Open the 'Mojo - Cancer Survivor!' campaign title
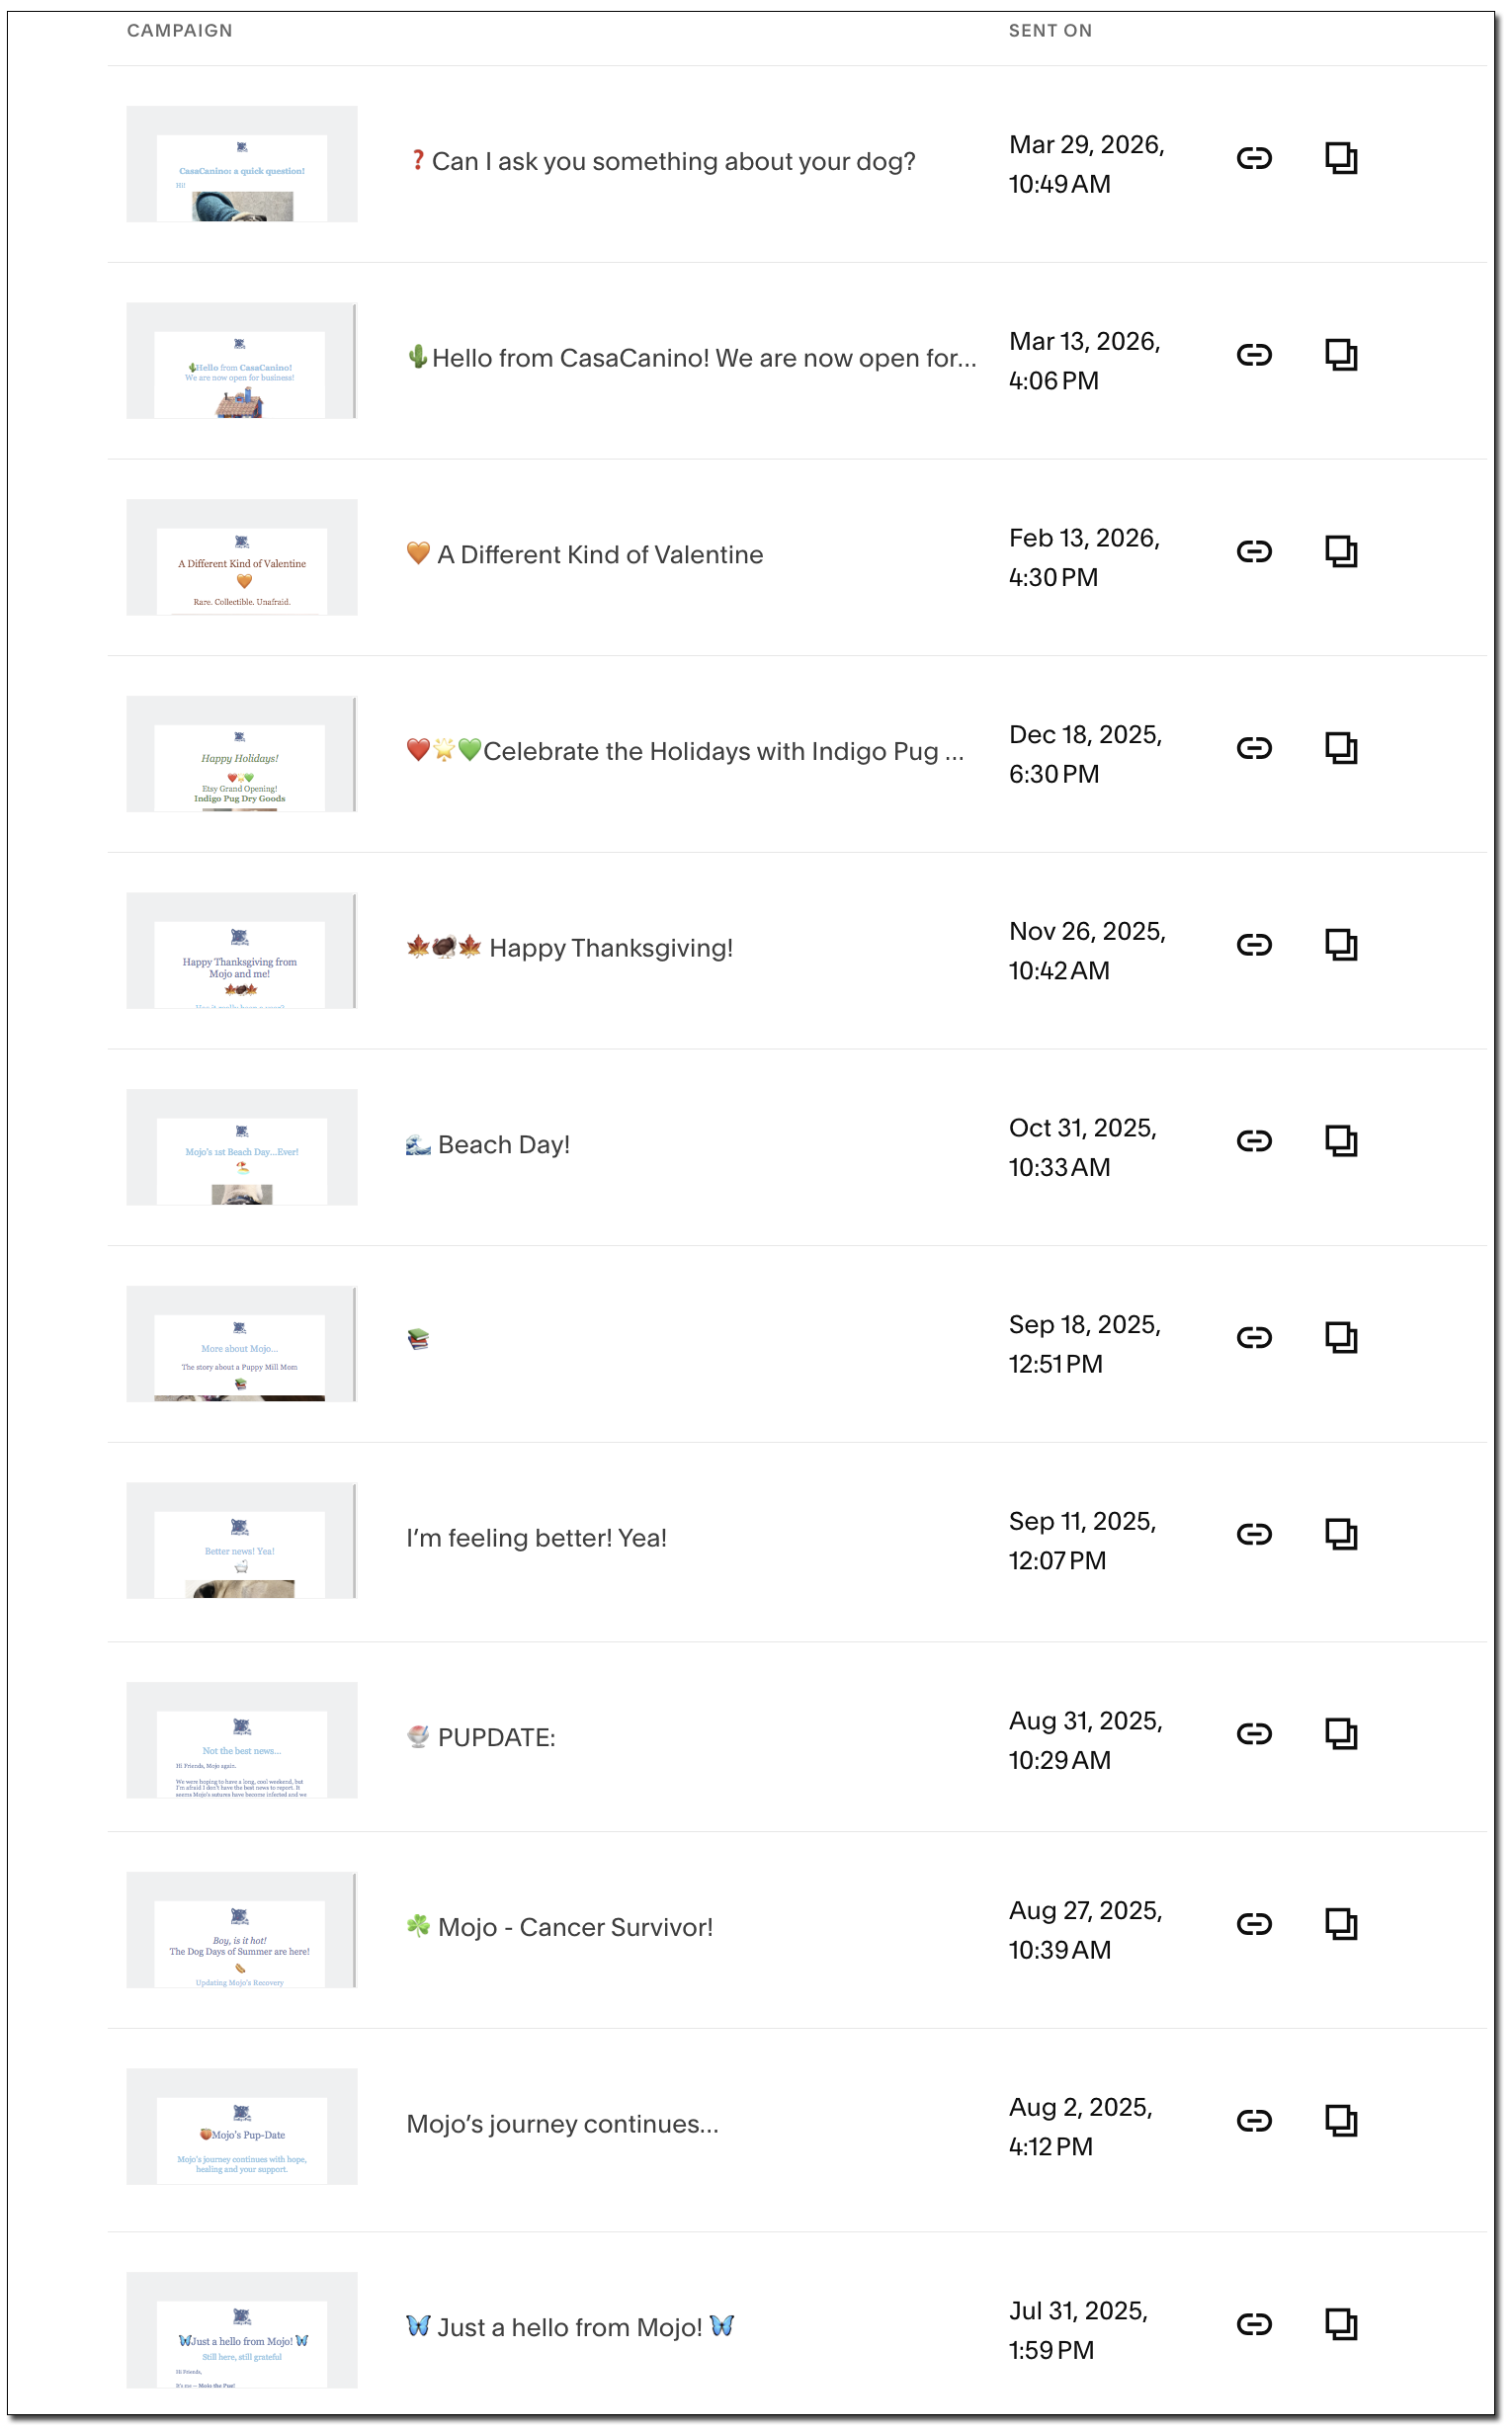1512x2433 pixels. click(x=575, y=1927)
